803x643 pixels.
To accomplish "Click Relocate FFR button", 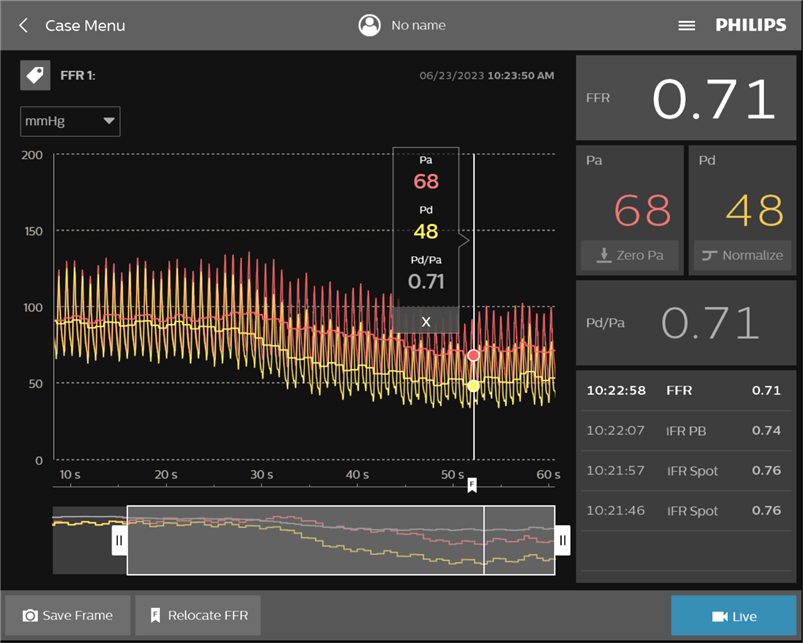I will [198, 615].
